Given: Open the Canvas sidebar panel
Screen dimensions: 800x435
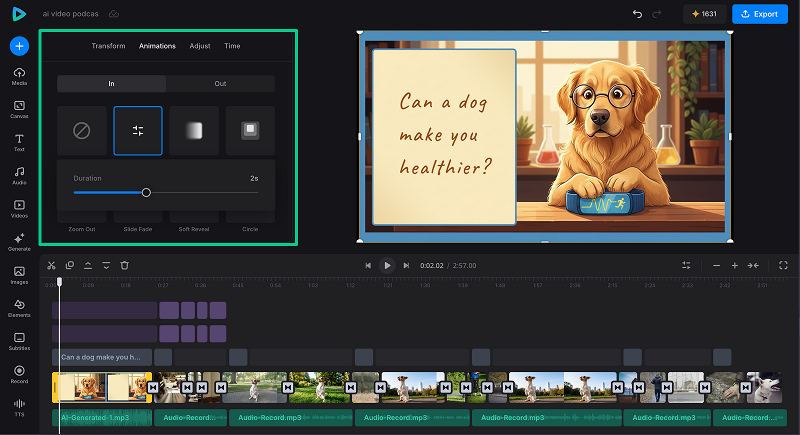Looking at the screenshot, I should coord(19,109).
